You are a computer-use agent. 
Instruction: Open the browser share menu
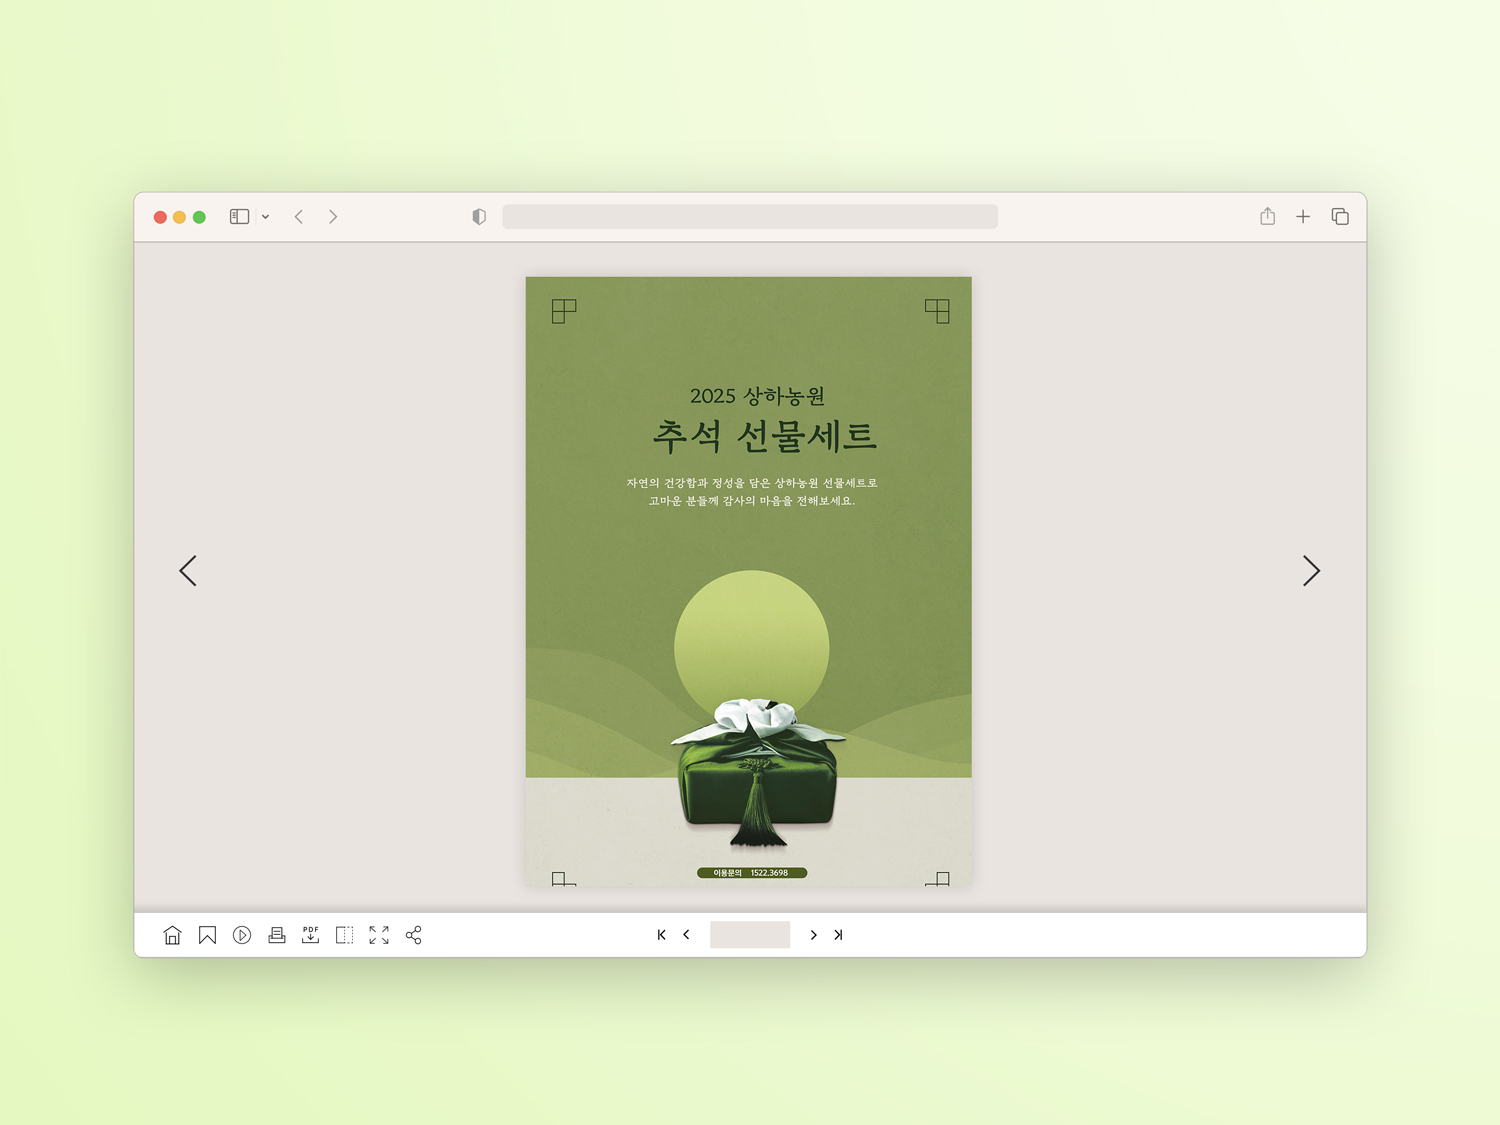1268,216
